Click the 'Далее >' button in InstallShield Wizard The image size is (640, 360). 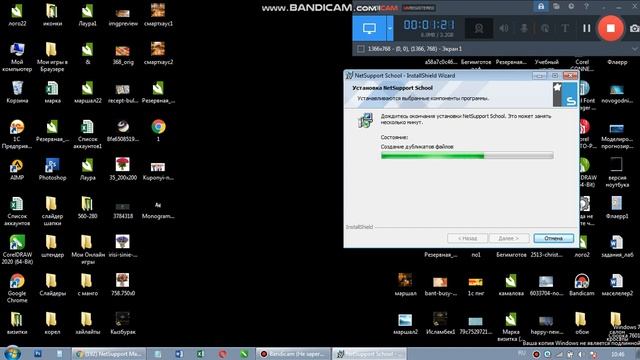(x=509, y=238)
